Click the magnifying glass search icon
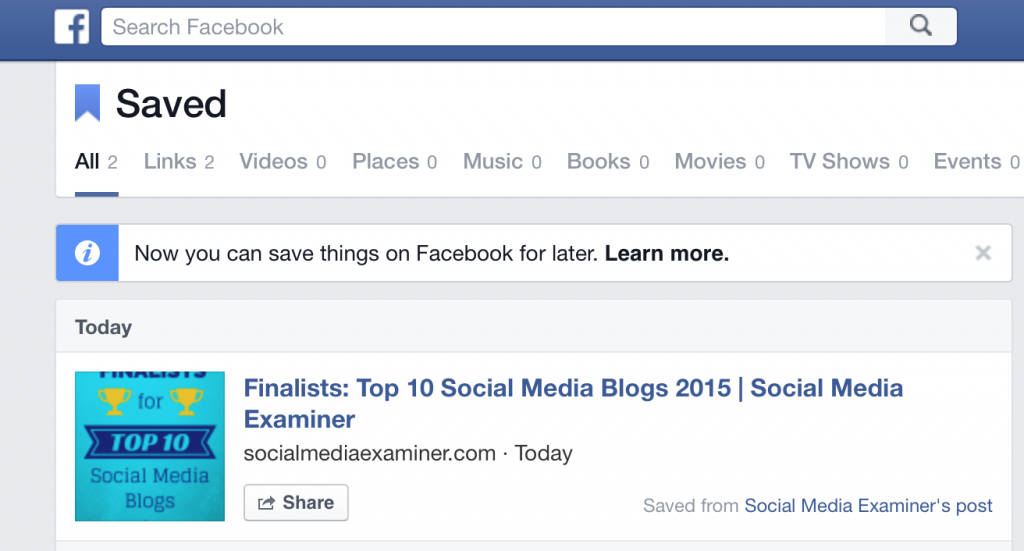The width and height of the screenshot is (1024, 551). pos(920,26)
